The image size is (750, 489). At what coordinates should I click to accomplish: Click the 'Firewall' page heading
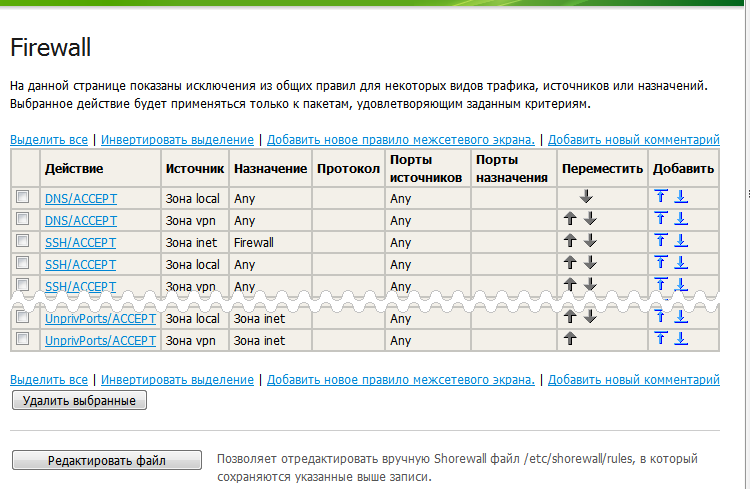click(51, 47)
